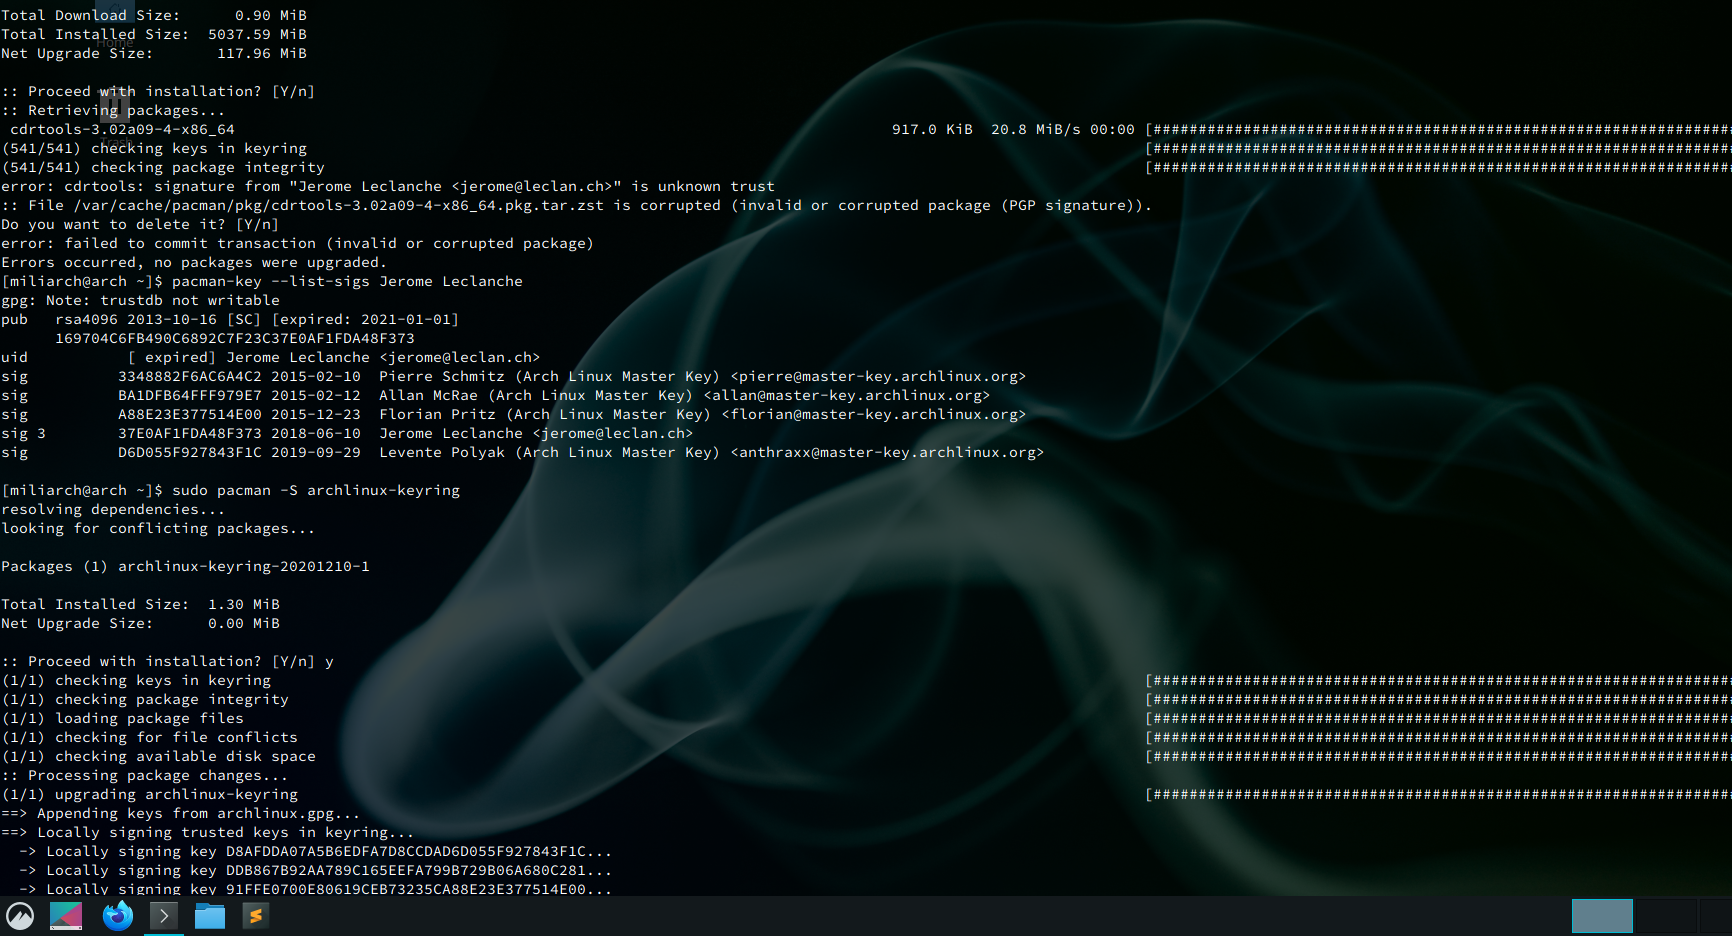
Task: Click the pierre@master-key.archlinux.org email address
Action: pyautogui.click(x=878, y=376)
